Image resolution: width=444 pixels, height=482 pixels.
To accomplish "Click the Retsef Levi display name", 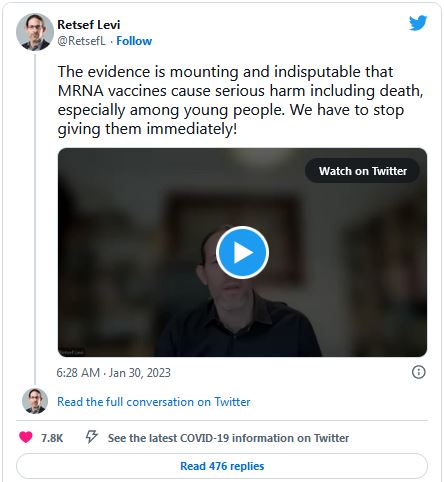I will [x=89, y=25].
